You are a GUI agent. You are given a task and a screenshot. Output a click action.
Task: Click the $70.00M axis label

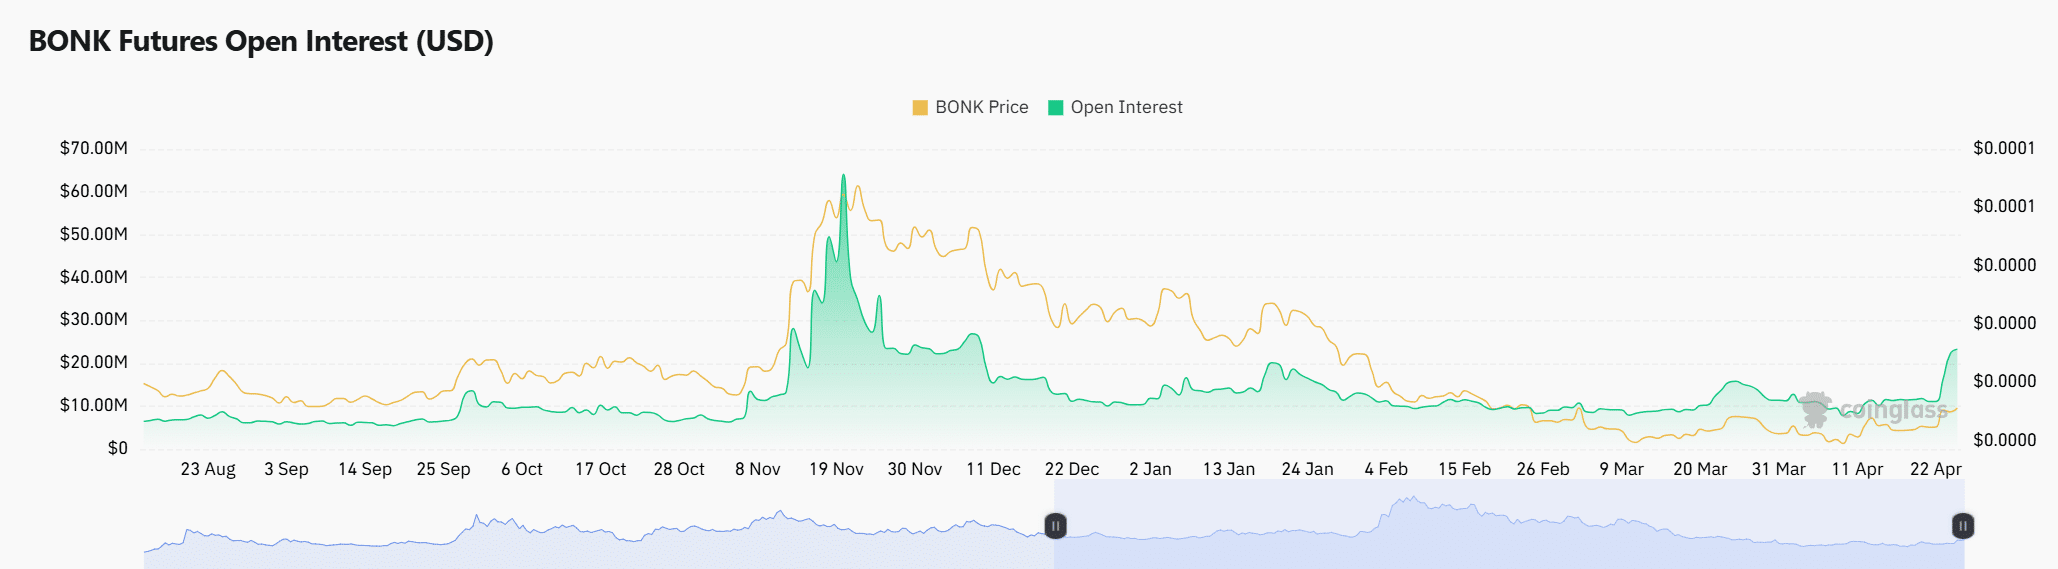tap(94, 148)
